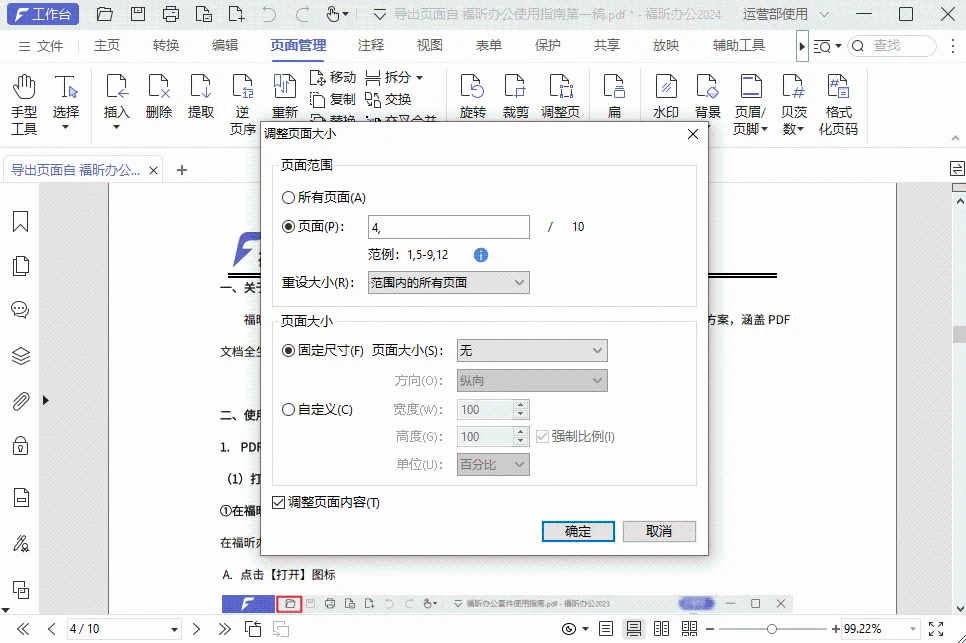Click the paperclip attachments panel icon

pyautogui.click(x=20, y=403)
